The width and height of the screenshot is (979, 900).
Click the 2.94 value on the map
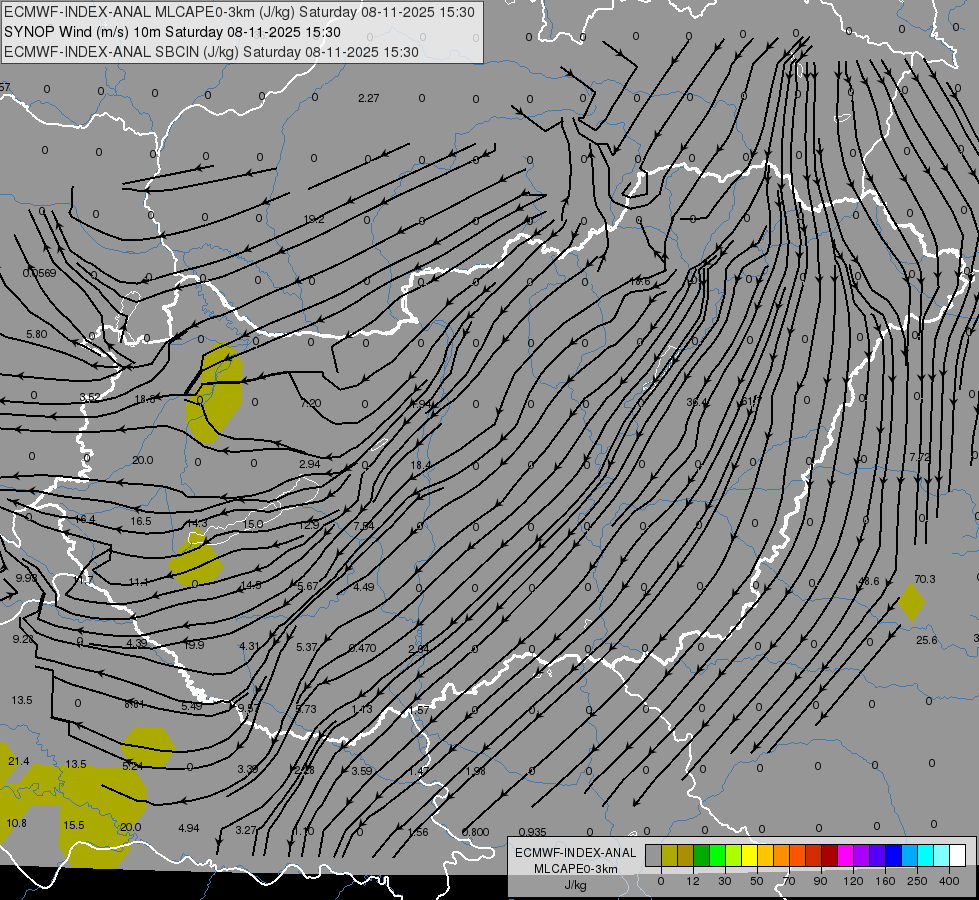tap(310, 464)
